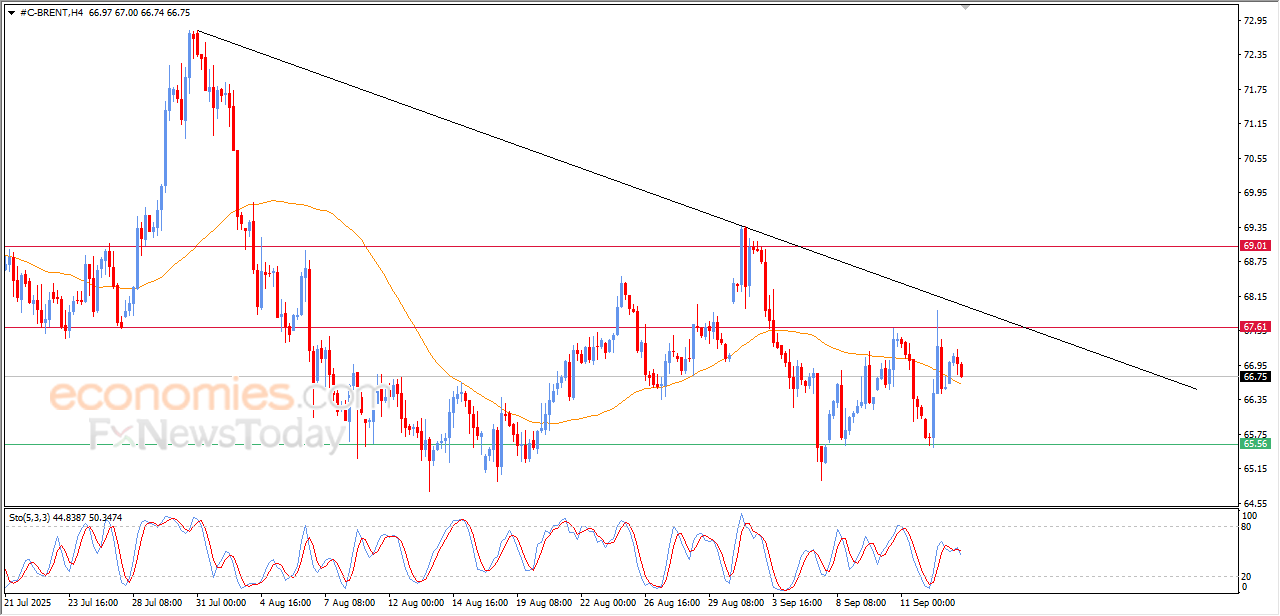This screenshot has width=1280, height=616.
Task: Click the small triangle before #C-BRENT symbol
Action: (11, 13)
